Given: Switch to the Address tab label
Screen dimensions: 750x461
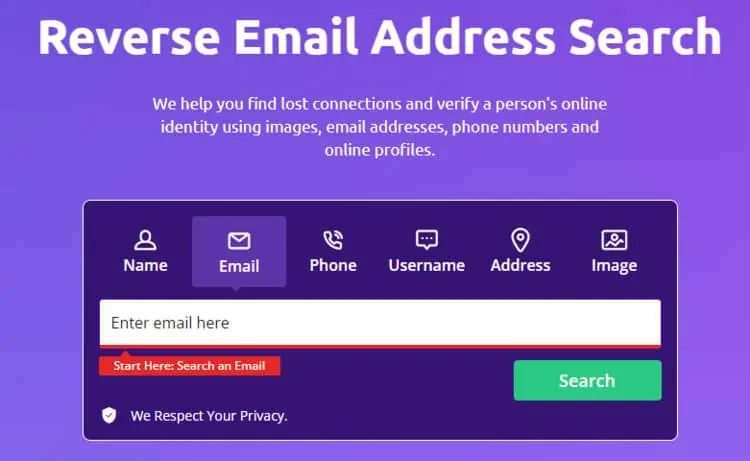Looking at the screenshot, I should pyautogui.click(x=520, y=265).
